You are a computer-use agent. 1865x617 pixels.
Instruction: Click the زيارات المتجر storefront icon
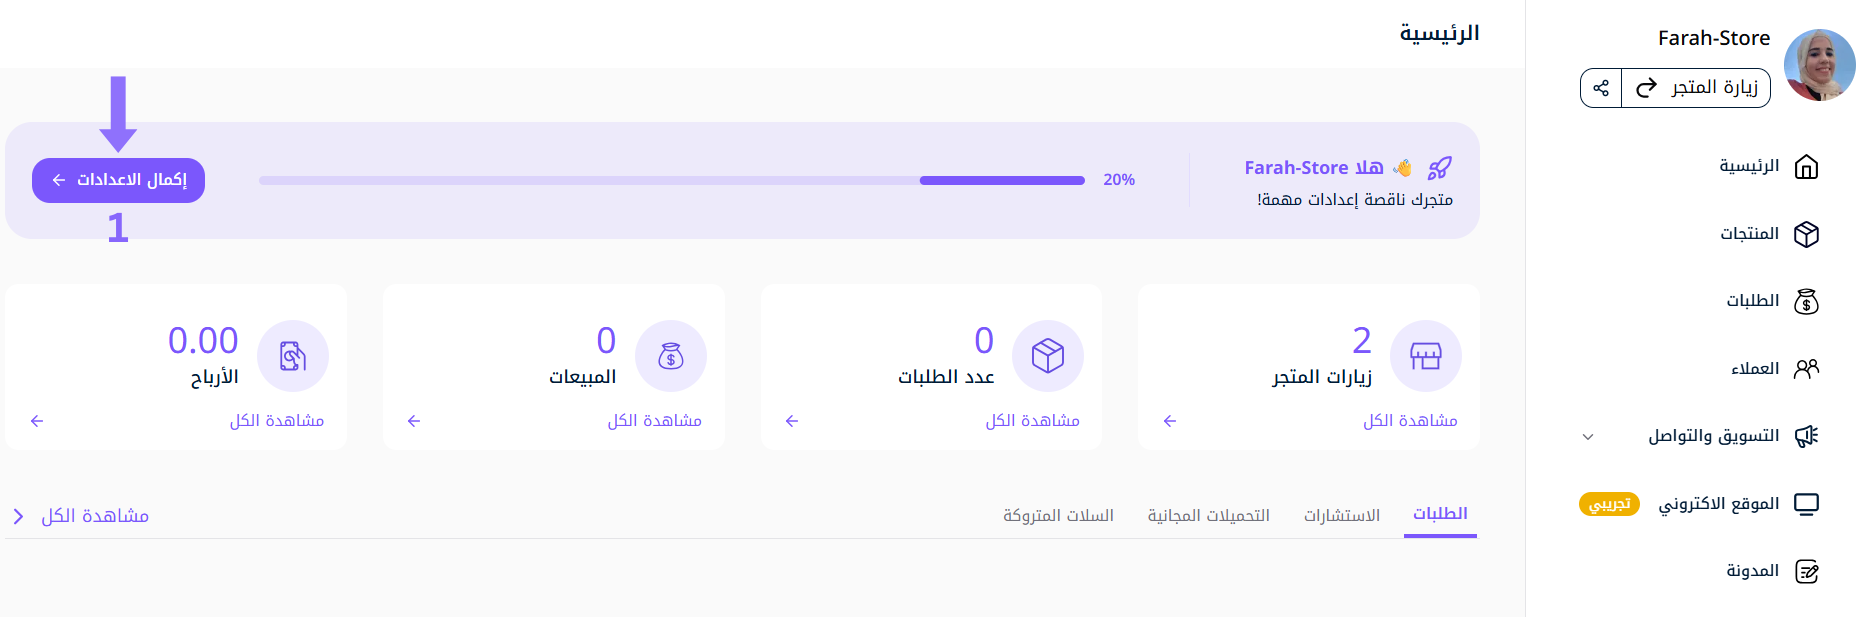click(x=1425, y=356)
